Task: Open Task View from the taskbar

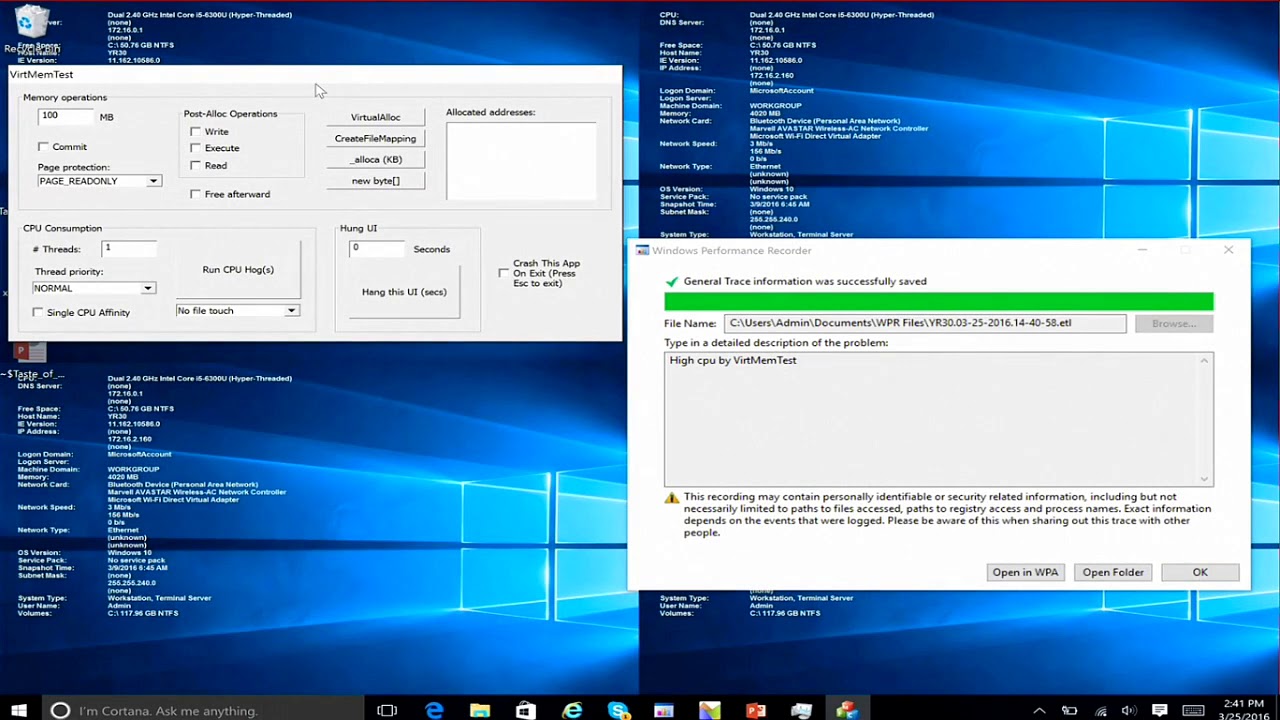Action: 387,711
